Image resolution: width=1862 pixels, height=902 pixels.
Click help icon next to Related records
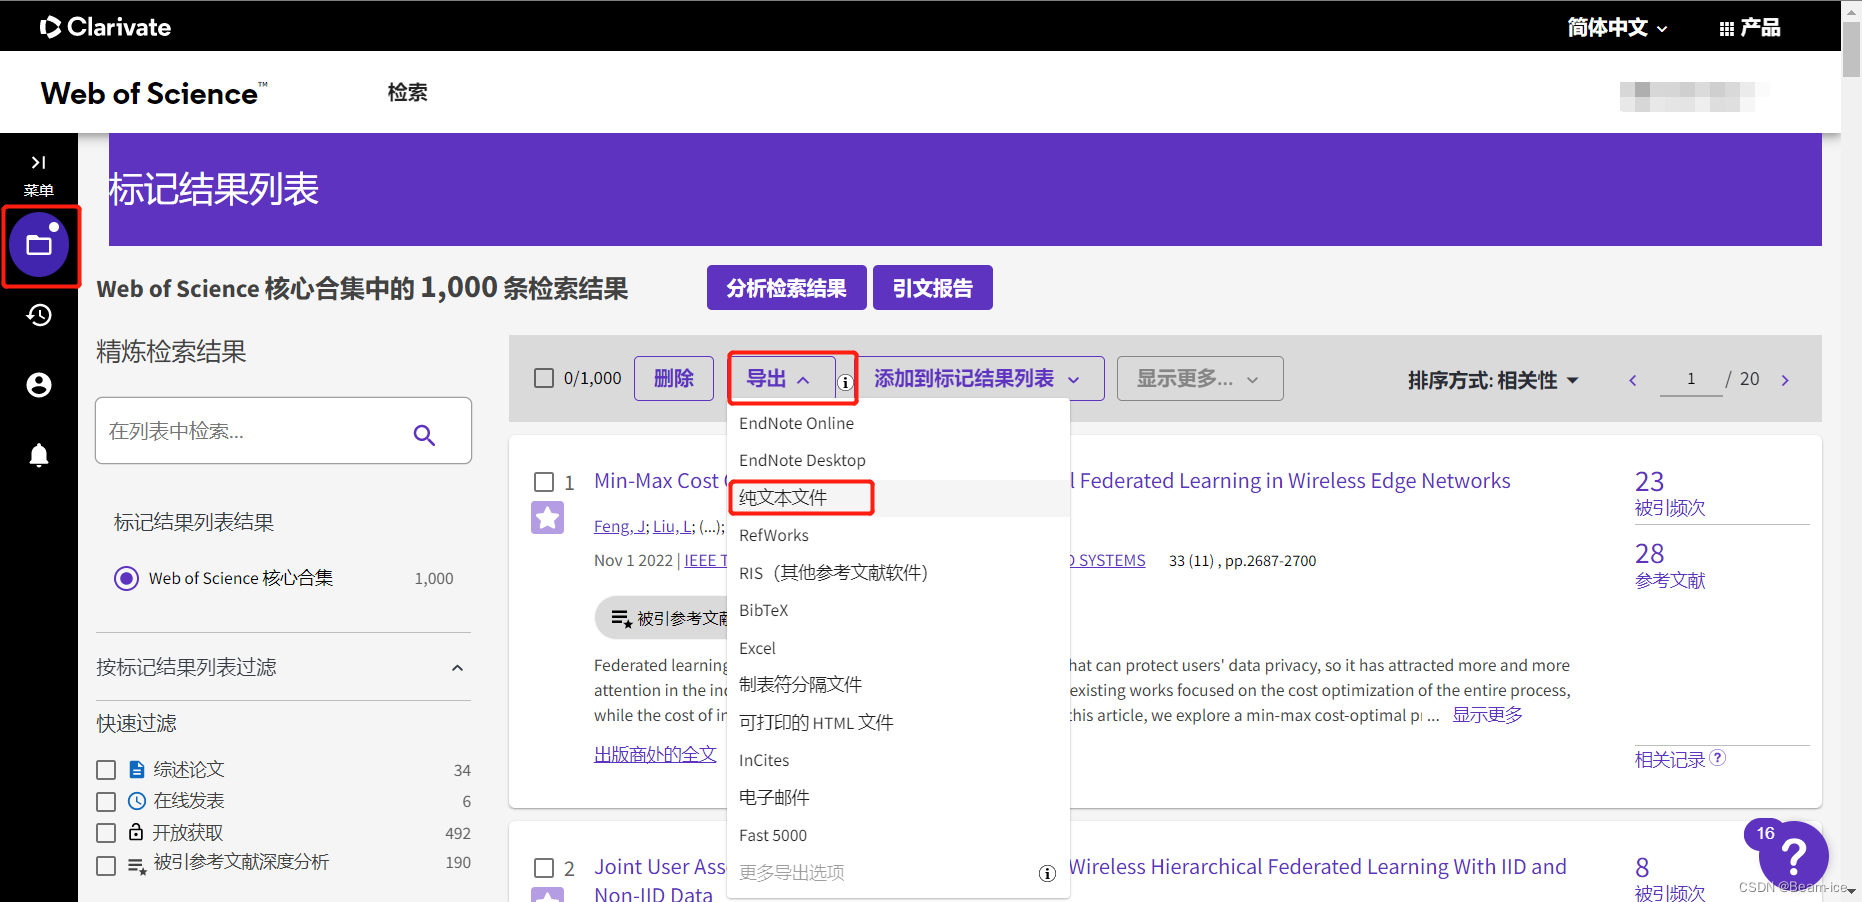point(1718,758)
